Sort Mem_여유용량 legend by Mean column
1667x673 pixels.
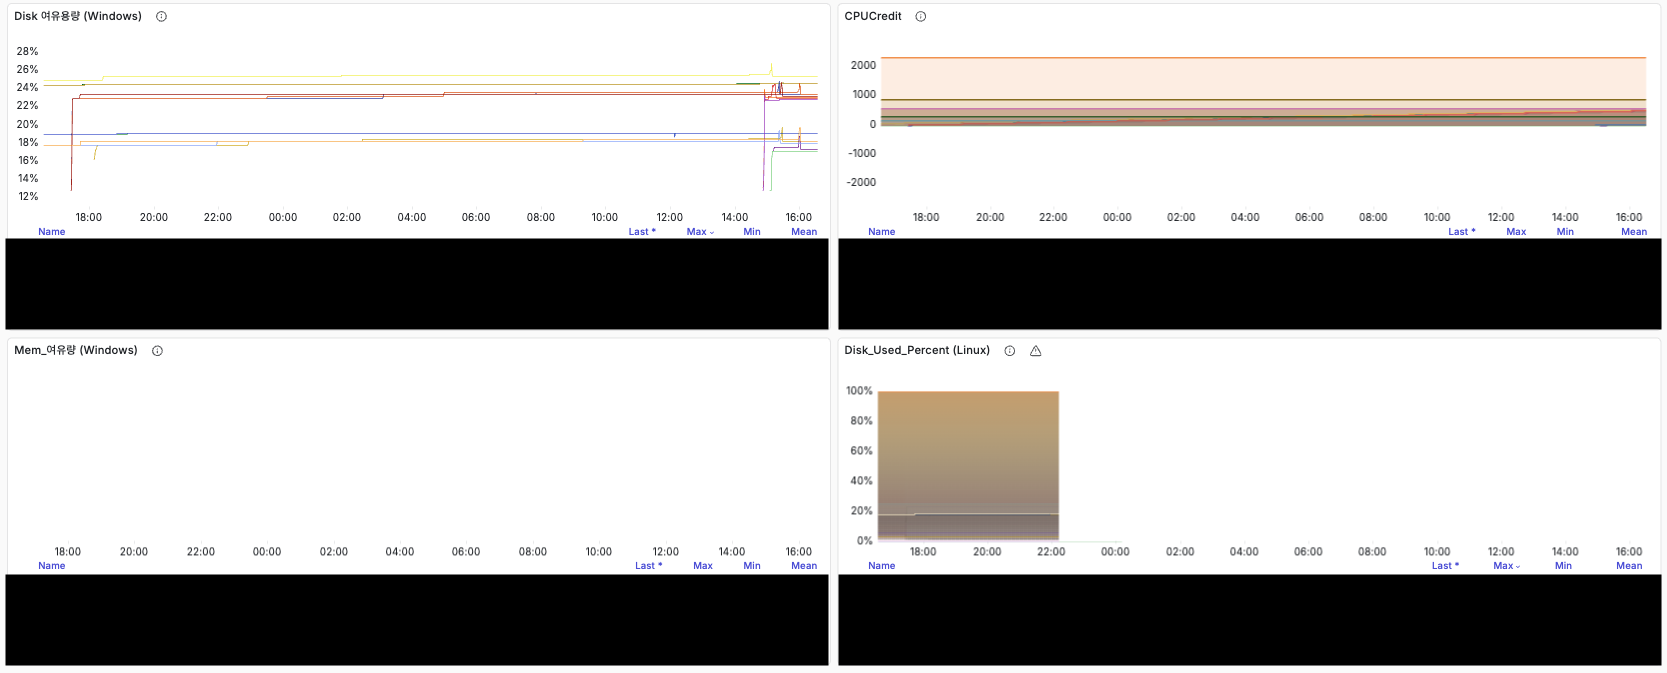804,566
